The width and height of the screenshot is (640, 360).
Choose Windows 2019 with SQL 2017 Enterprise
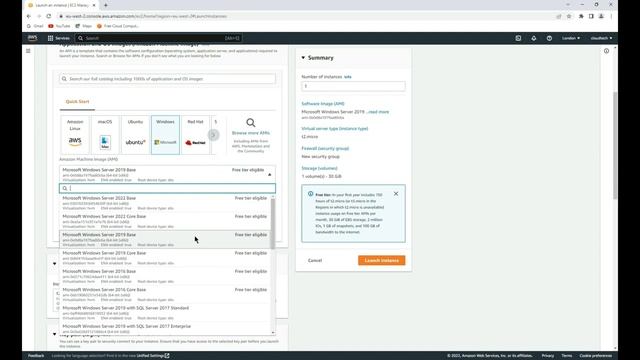coord(165,329)
